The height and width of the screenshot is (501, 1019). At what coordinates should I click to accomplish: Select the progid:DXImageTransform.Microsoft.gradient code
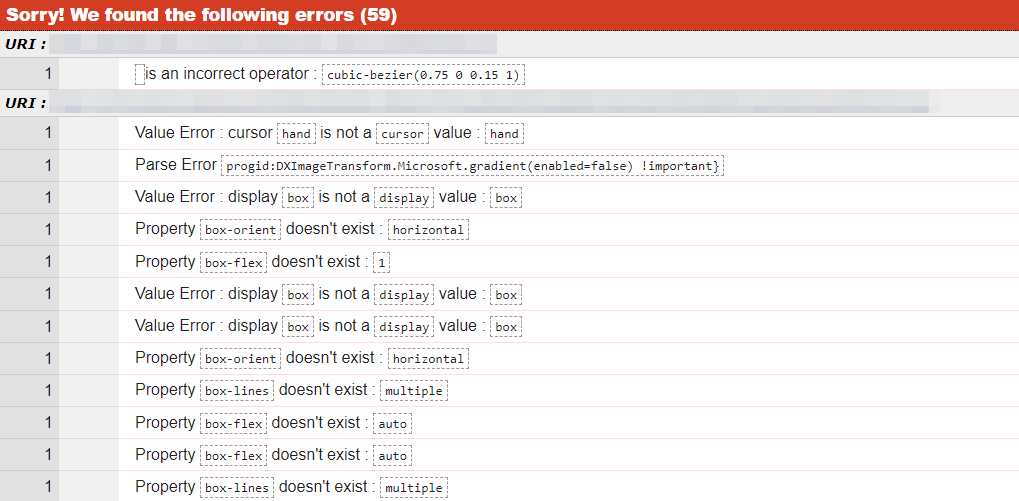tap(472, 166)
